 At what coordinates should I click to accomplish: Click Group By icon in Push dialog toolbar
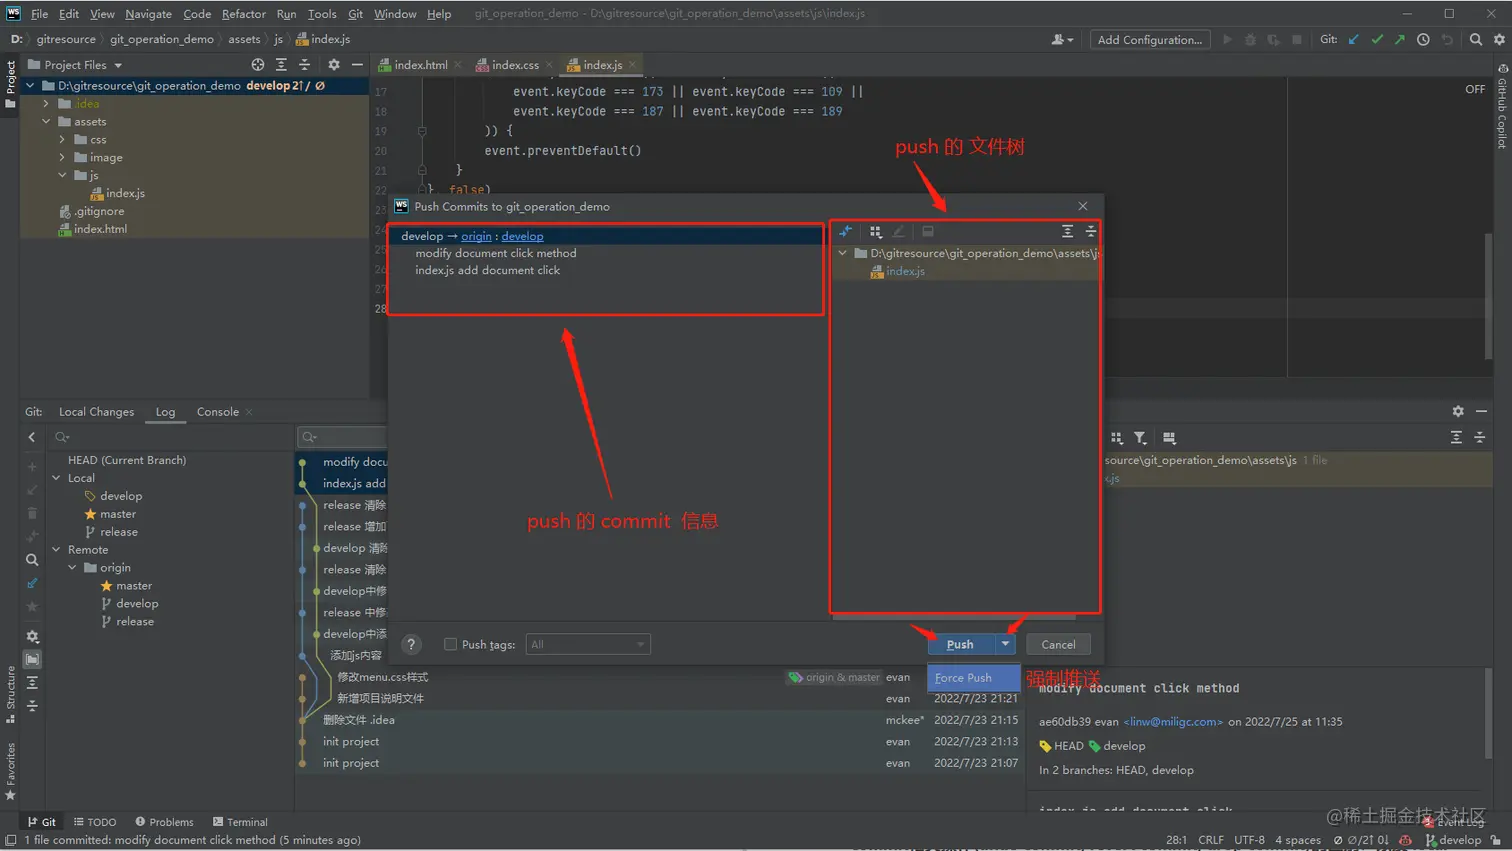[x=876, y=231]
